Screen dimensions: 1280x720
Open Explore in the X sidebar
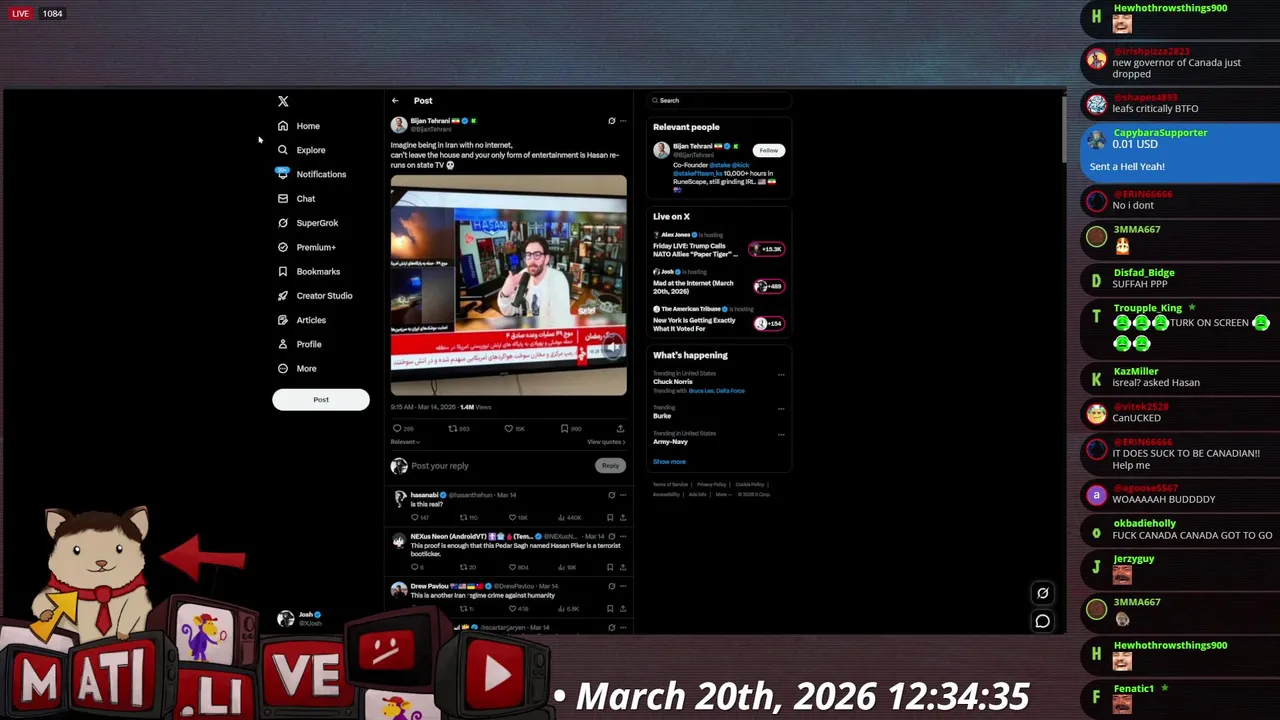(x=301, y=150)
